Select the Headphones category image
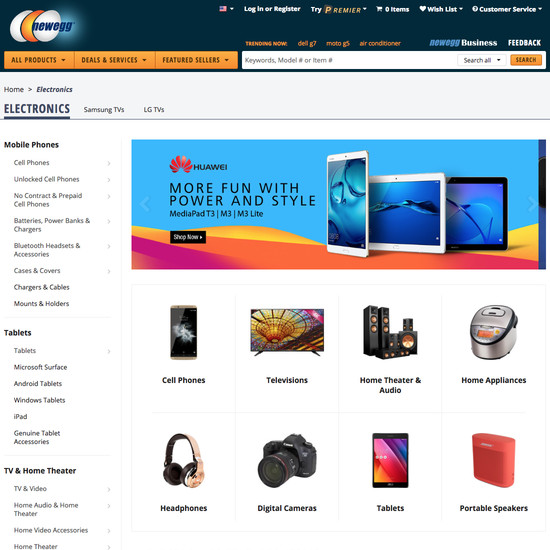The width and height of the screenshot is (550, 550). tap(183, 461)
